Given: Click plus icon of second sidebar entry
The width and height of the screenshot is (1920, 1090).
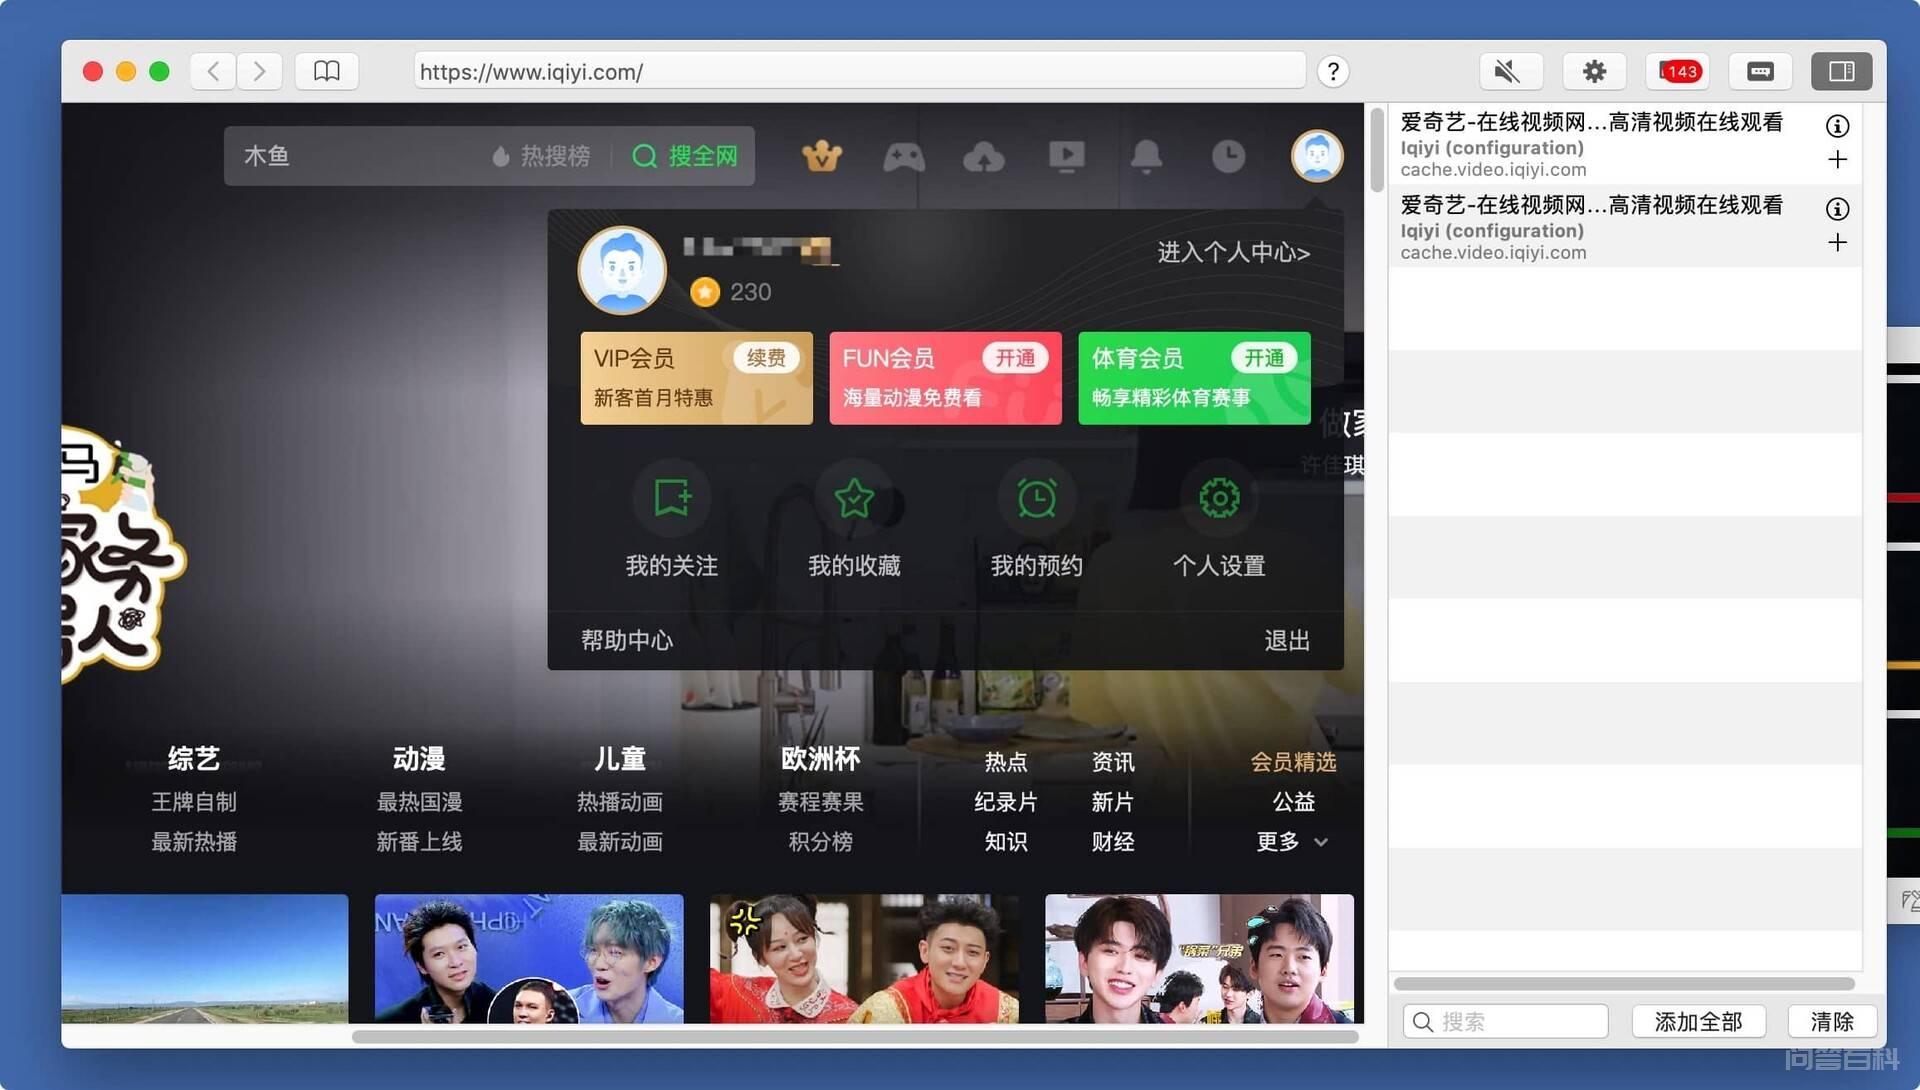Looking at the screenshot, I should tap(1837, 243).
